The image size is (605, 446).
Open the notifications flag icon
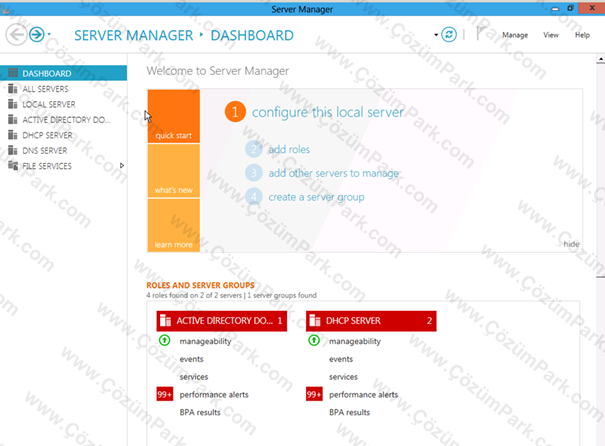tap(480, 33)
